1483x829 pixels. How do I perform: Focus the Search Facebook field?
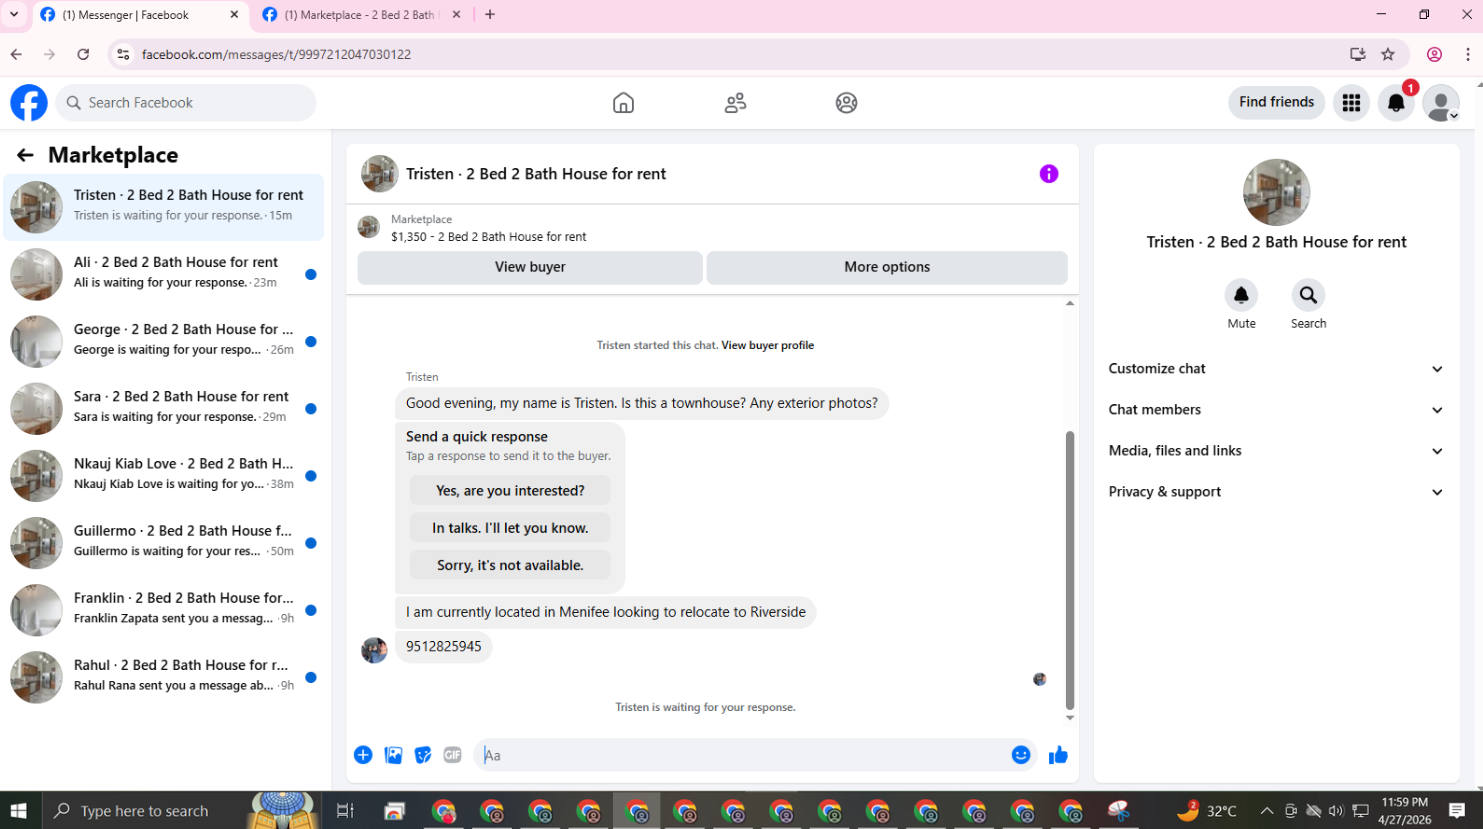(x=186, y=103)
